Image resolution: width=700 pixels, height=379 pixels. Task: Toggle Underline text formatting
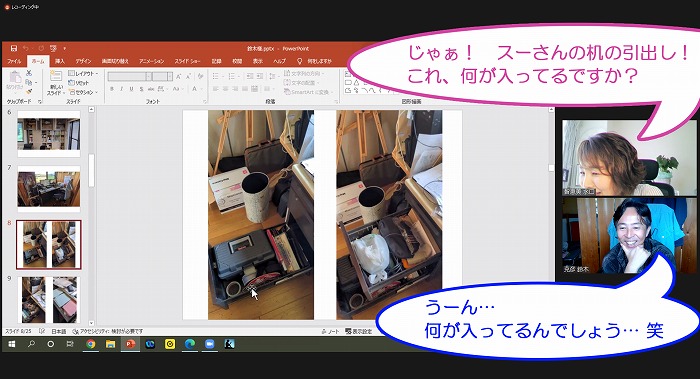131,89
